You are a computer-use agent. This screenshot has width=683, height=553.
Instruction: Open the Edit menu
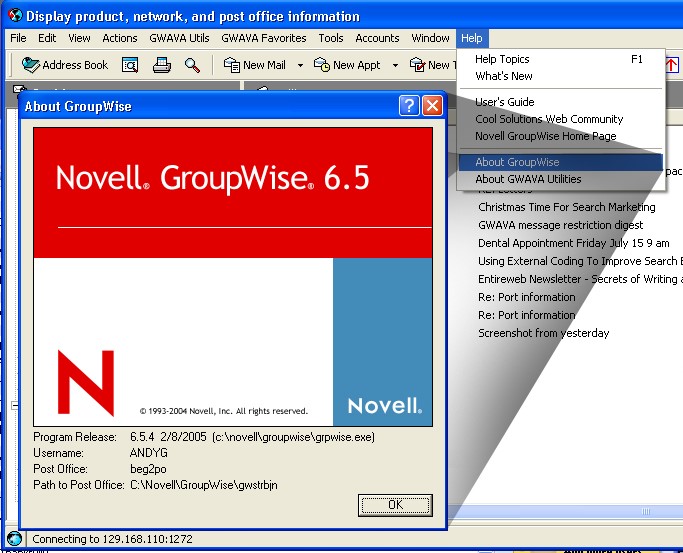click(x=47, y=38)
